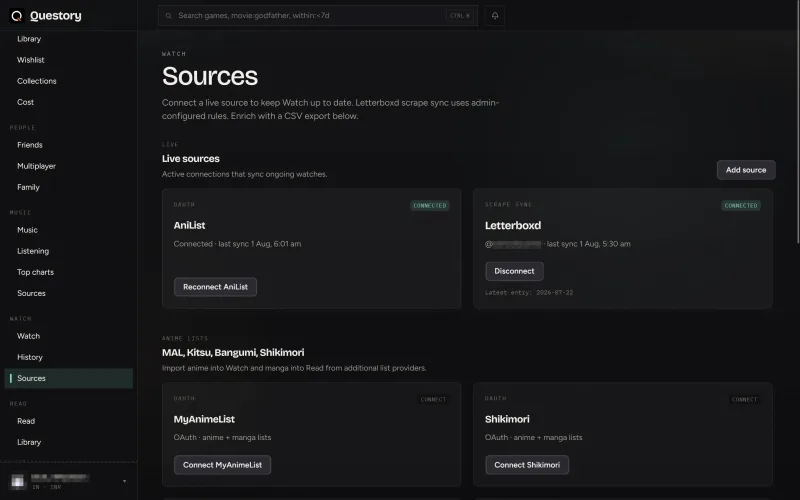Focus the search games input field

tap(317, 16)
